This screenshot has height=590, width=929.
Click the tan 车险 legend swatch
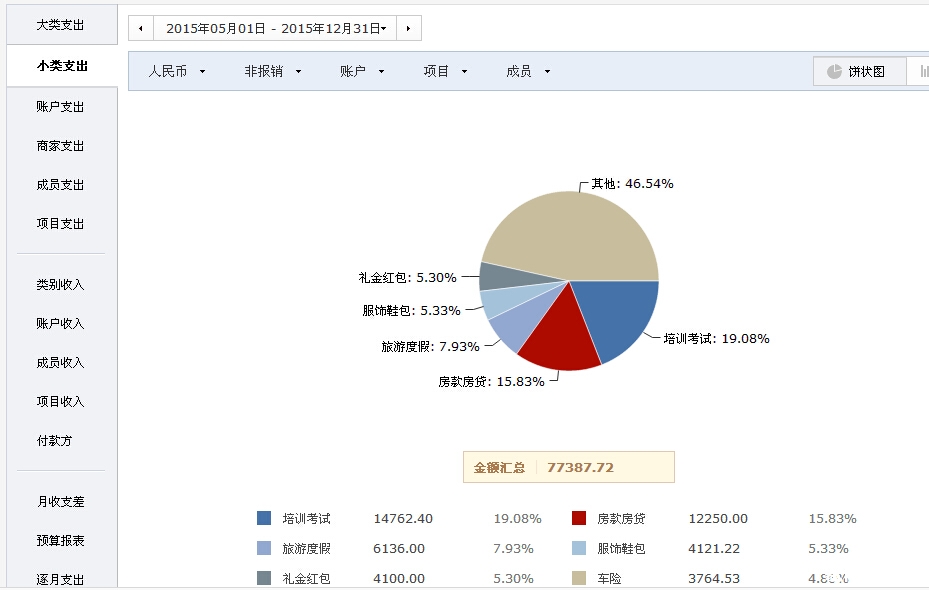pos(579,578)
